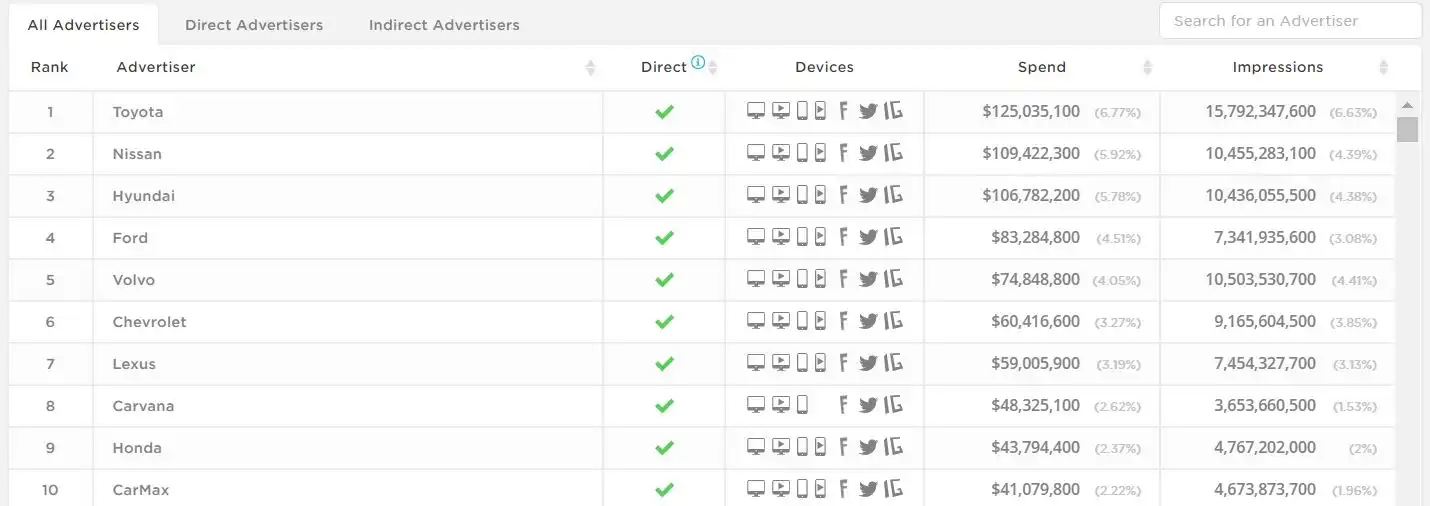Click the desktop video icon in Honda row
Image resolution: width=1430 pixels, height=506 pixels.
coord(781,447)
